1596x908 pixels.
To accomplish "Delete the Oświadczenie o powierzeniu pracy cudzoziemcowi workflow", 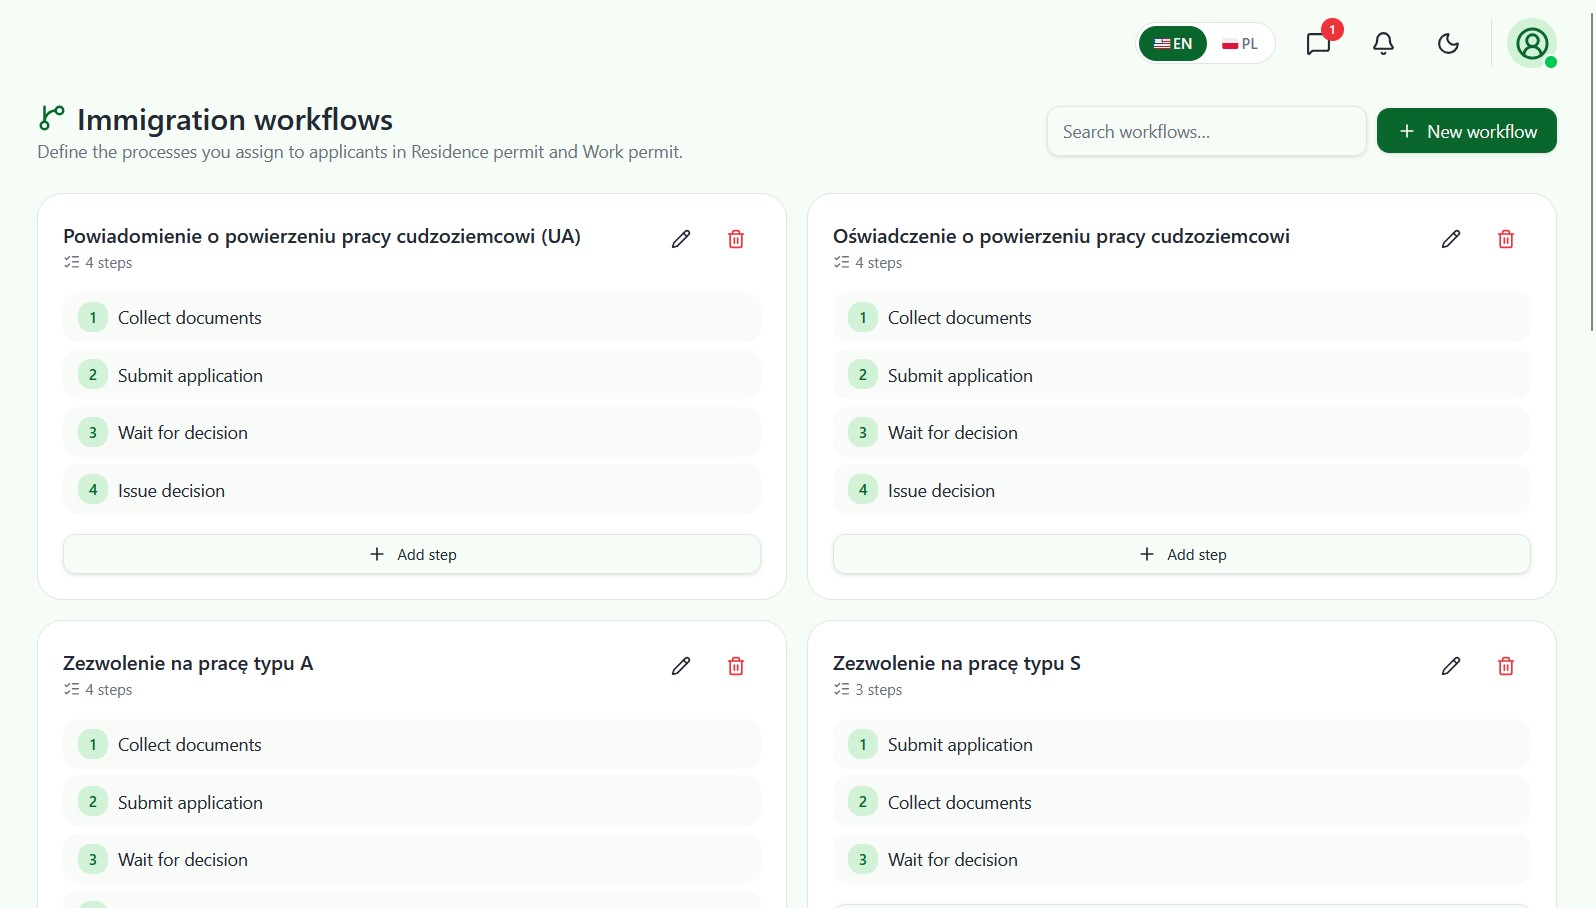I will [x=1506, y=239].
